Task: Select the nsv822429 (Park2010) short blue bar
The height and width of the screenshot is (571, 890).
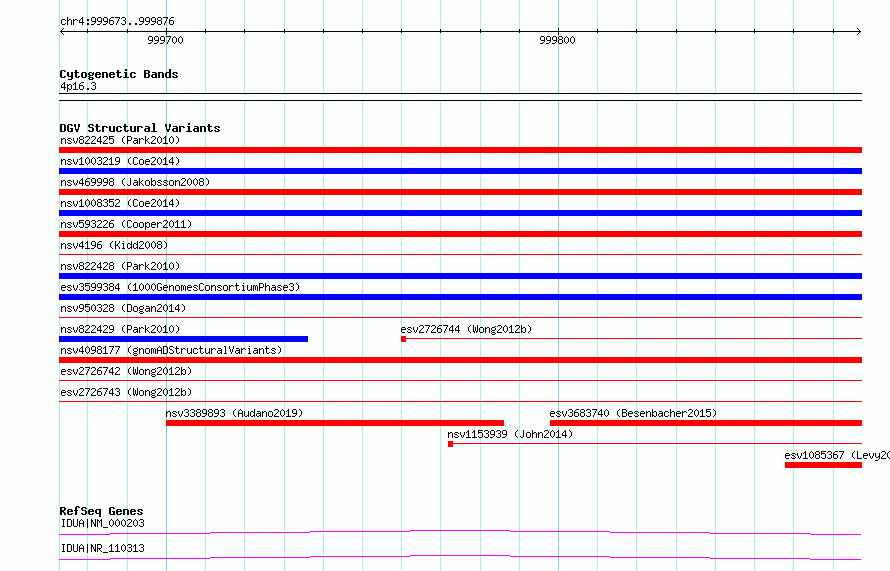Action: coord(183,339)
